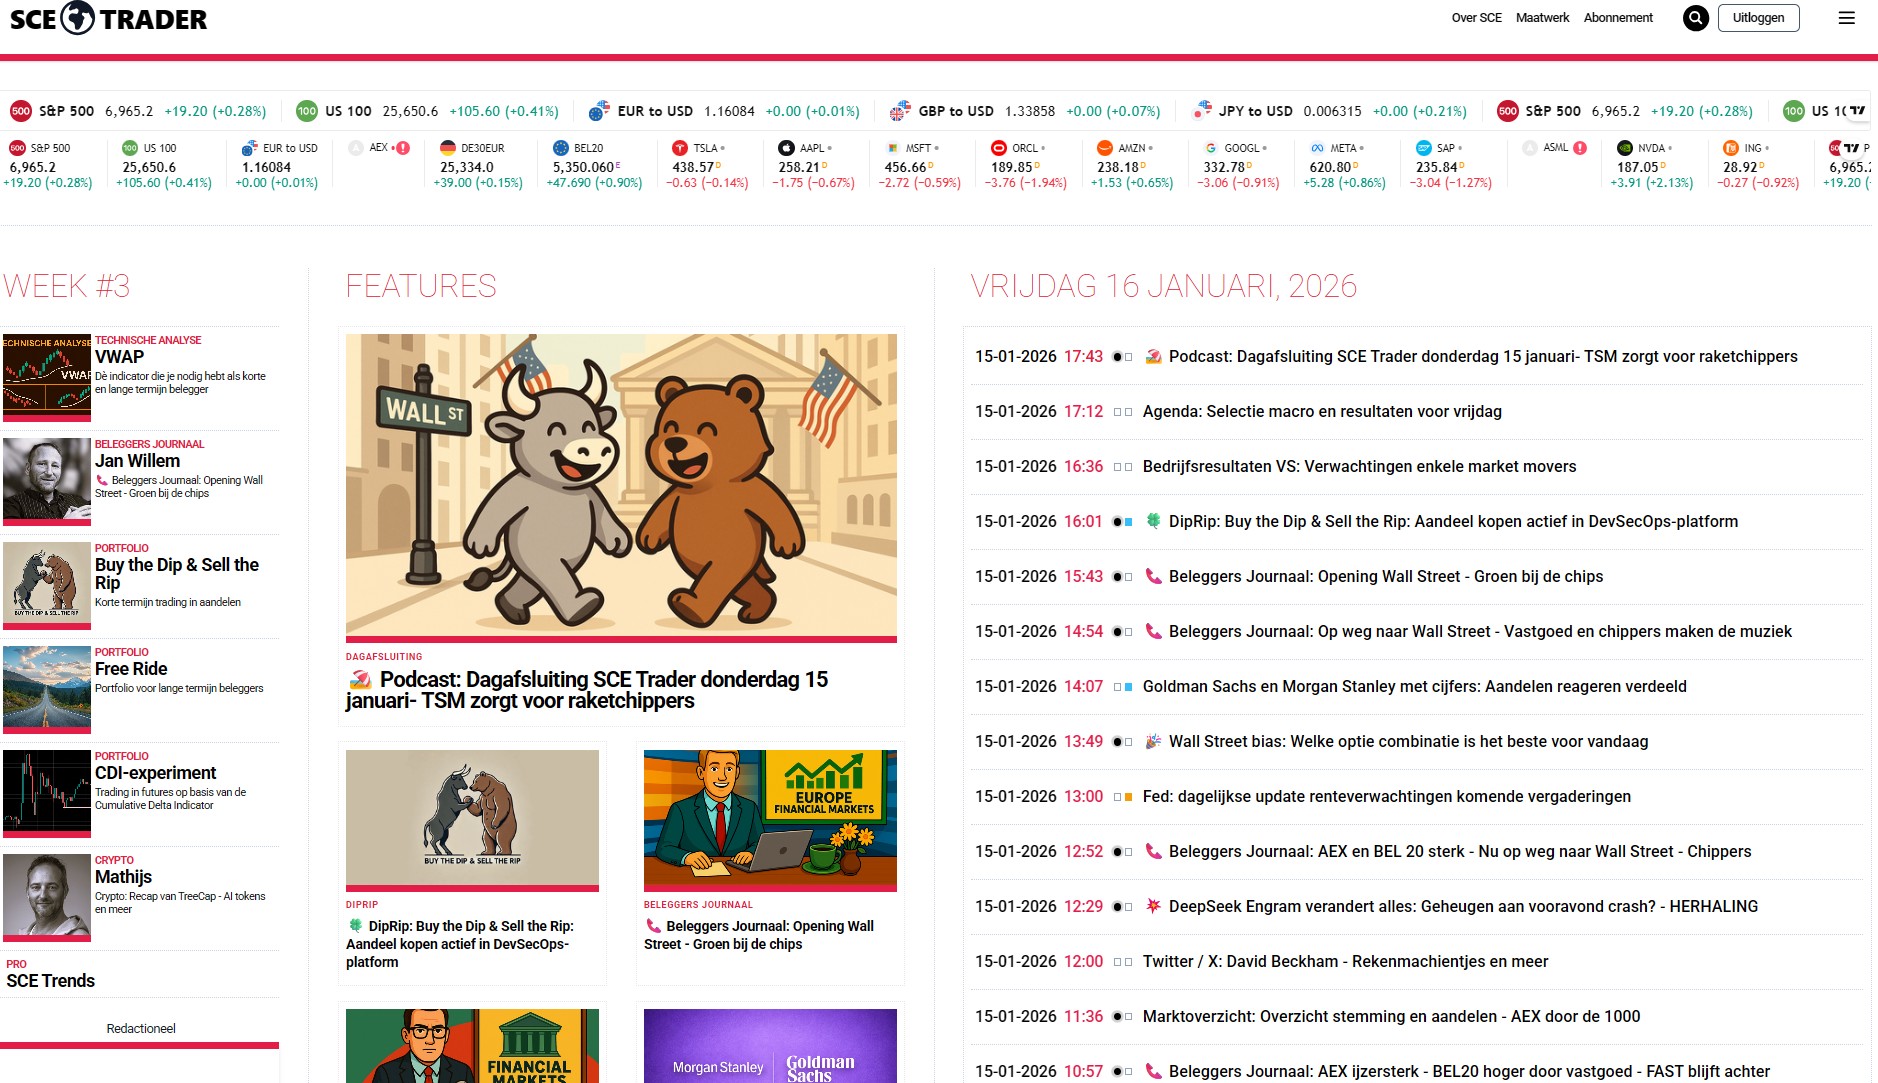This screenshot has width=1878, height=1083.
Task: Click the AAPL logo in ticker row
Action: 786,148
